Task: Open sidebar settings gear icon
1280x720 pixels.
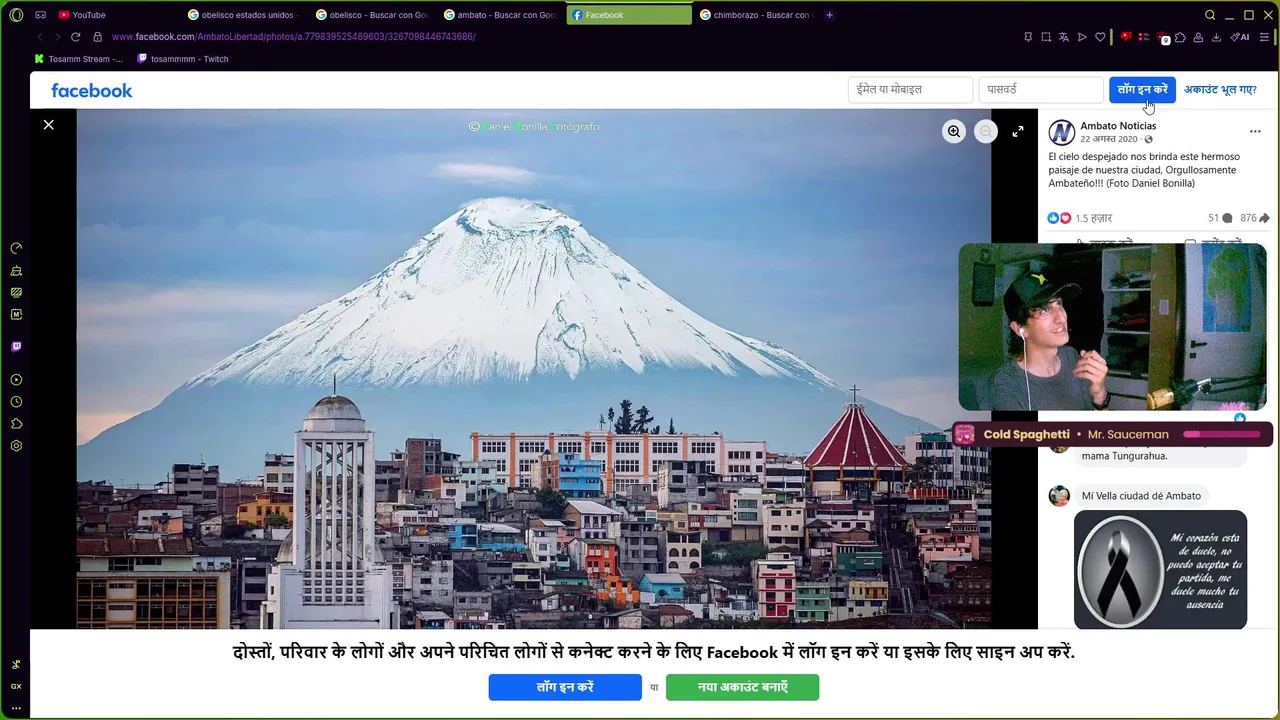Action: (16, 446)
